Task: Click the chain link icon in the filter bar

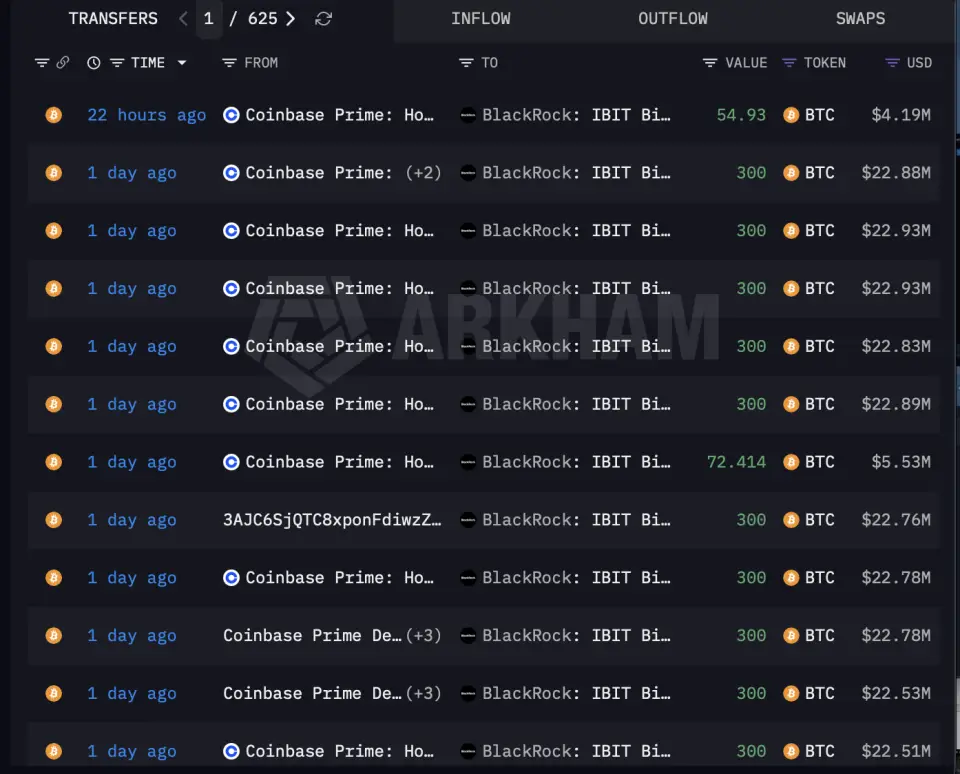Action: click(64, 62)
